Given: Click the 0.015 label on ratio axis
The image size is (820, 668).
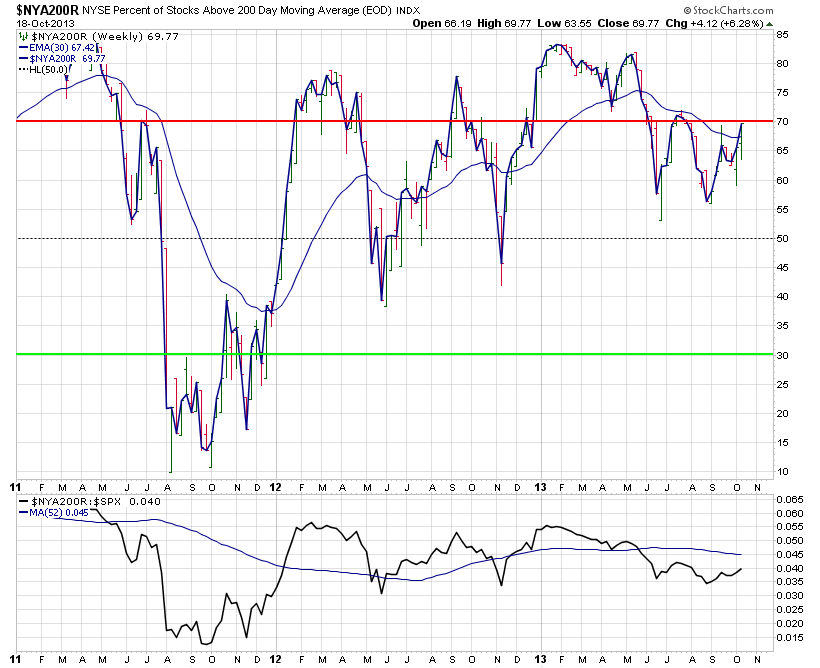Looking at the screenshot, I should pyautogui.click(x=789, y=638).
